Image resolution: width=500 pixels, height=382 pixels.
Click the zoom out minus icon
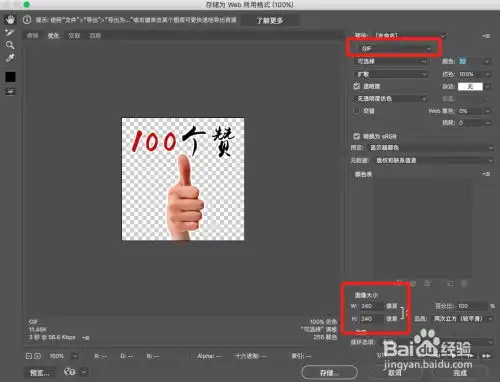[x=29, y=356]
